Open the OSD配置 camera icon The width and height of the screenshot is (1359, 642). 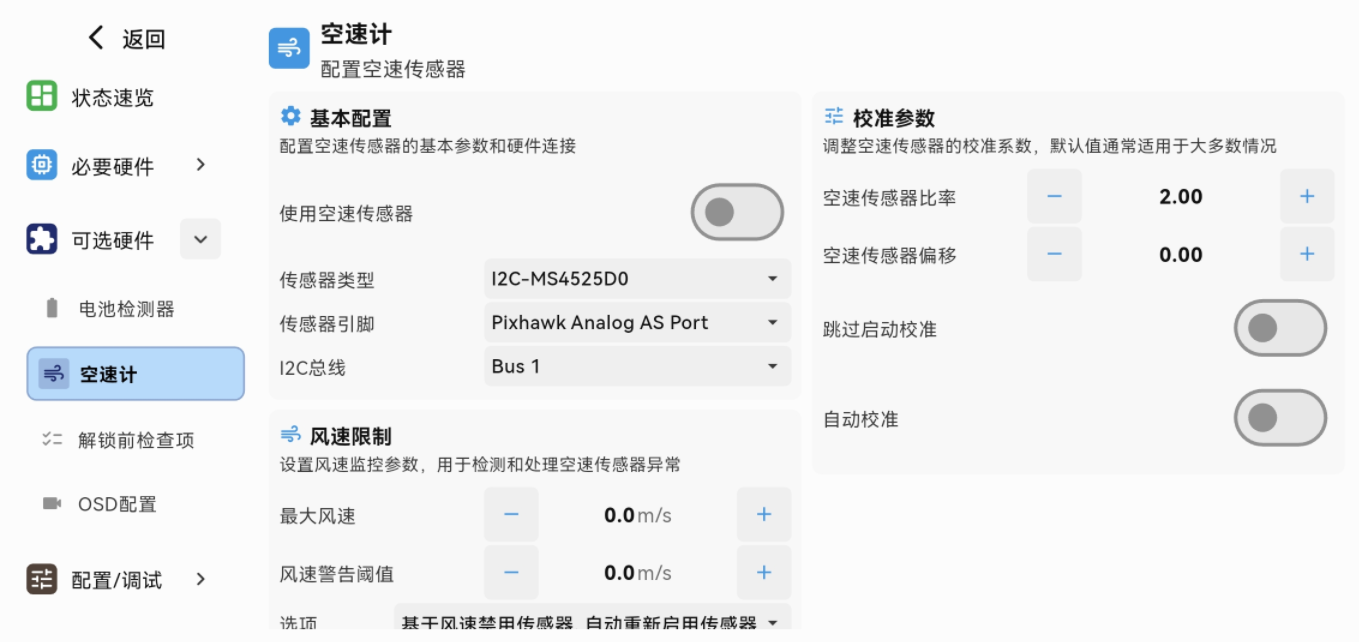coord(52,503)
